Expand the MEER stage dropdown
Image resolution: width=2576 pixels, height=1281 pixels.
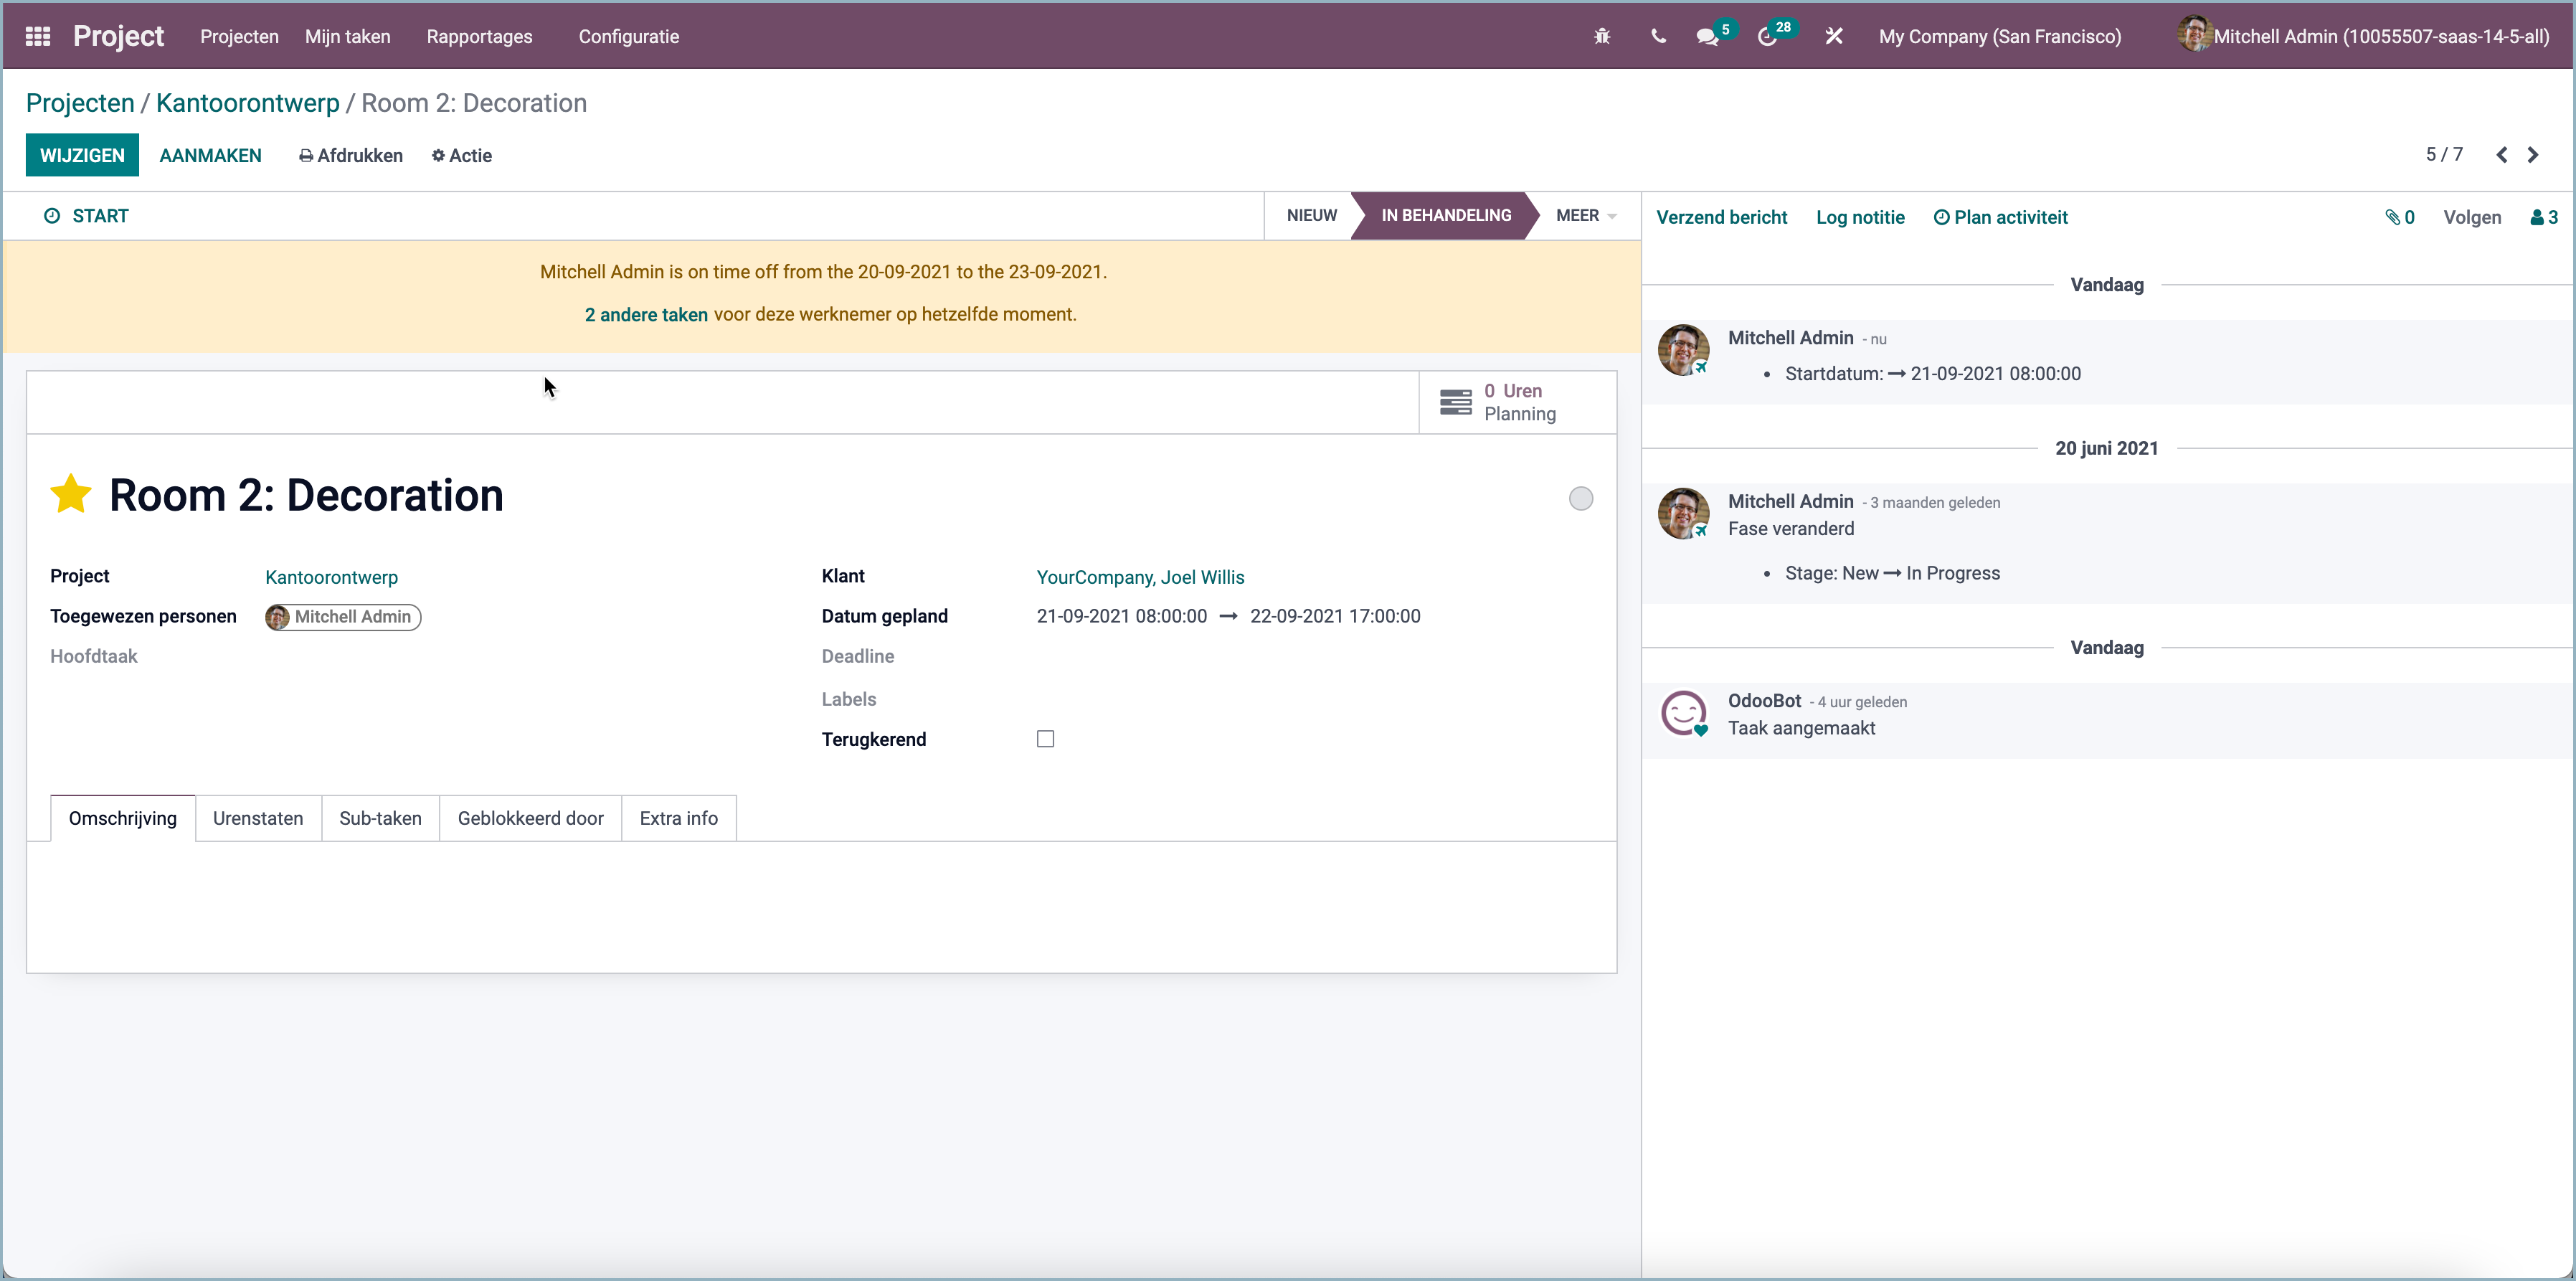(1584, 215)
